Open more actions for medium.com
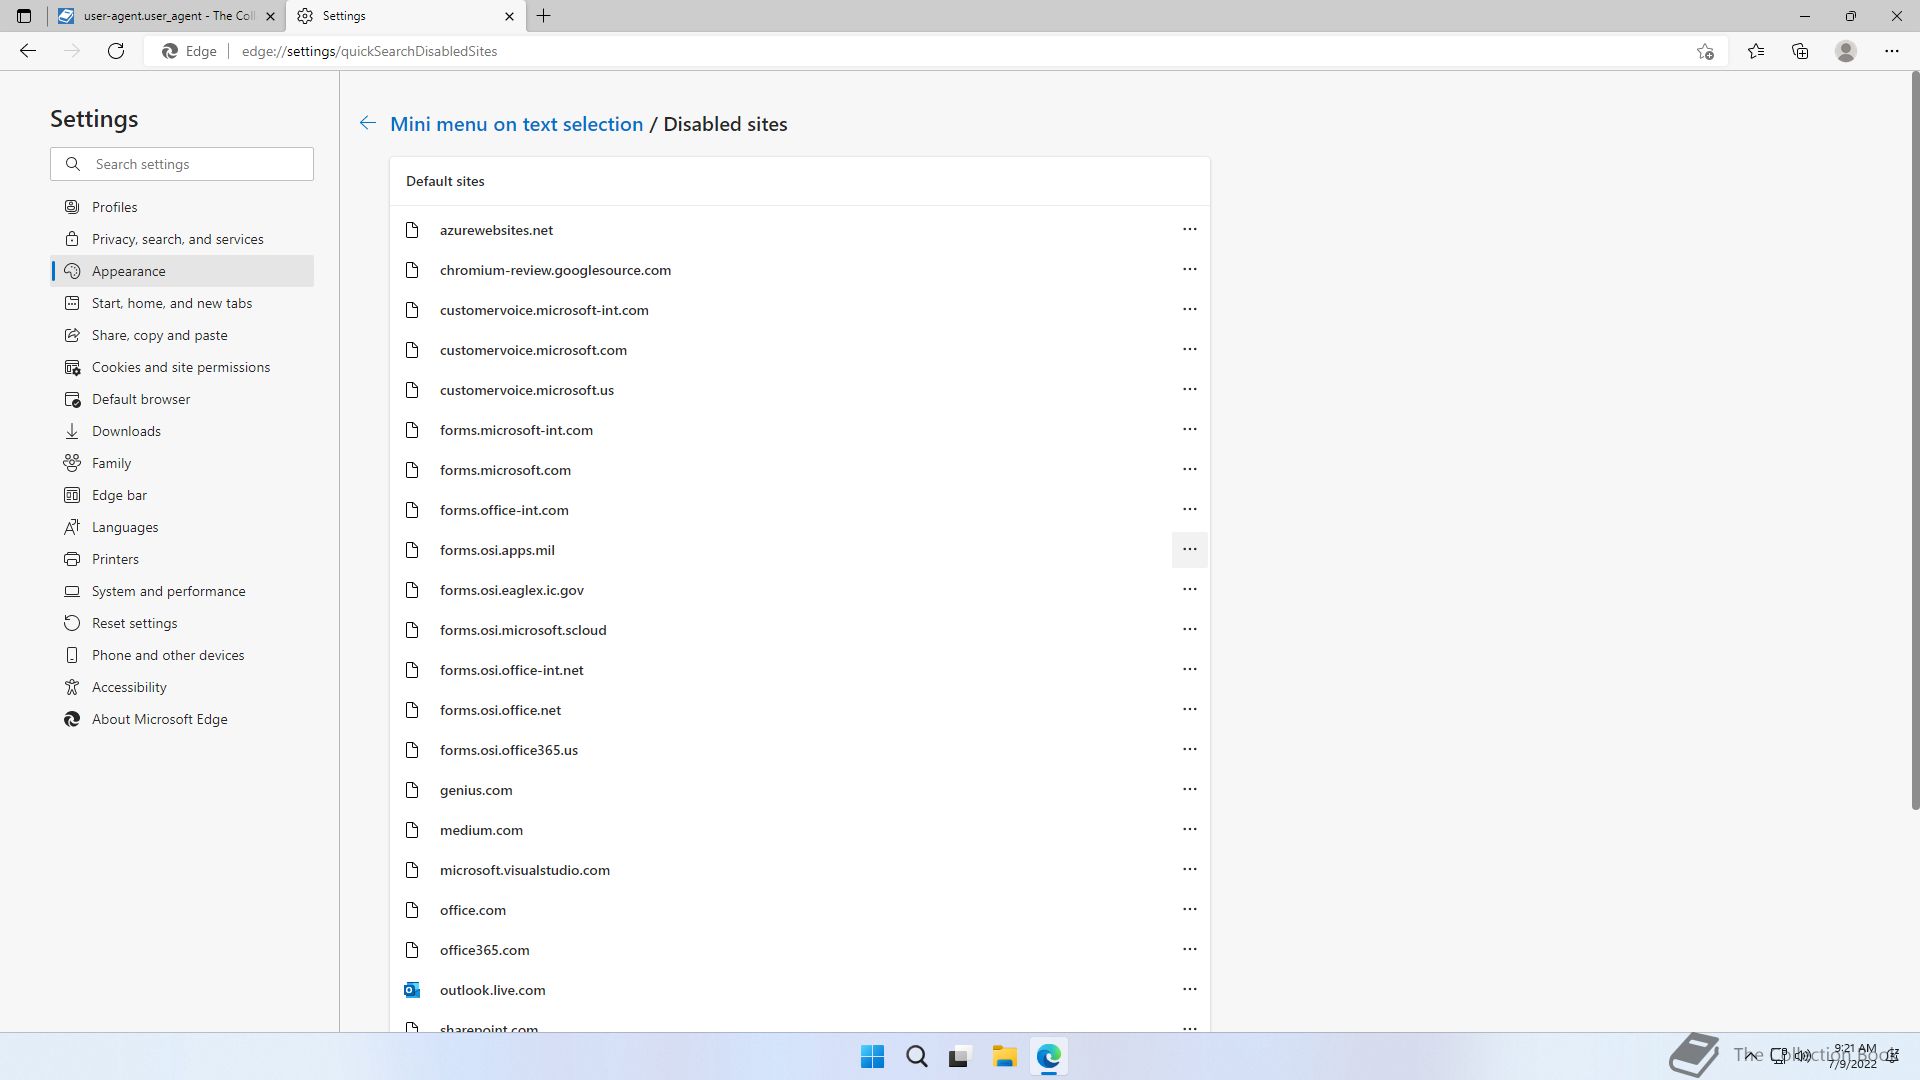The width and height of the screenshot is (1920, 1080). (x=1189, y=829)
